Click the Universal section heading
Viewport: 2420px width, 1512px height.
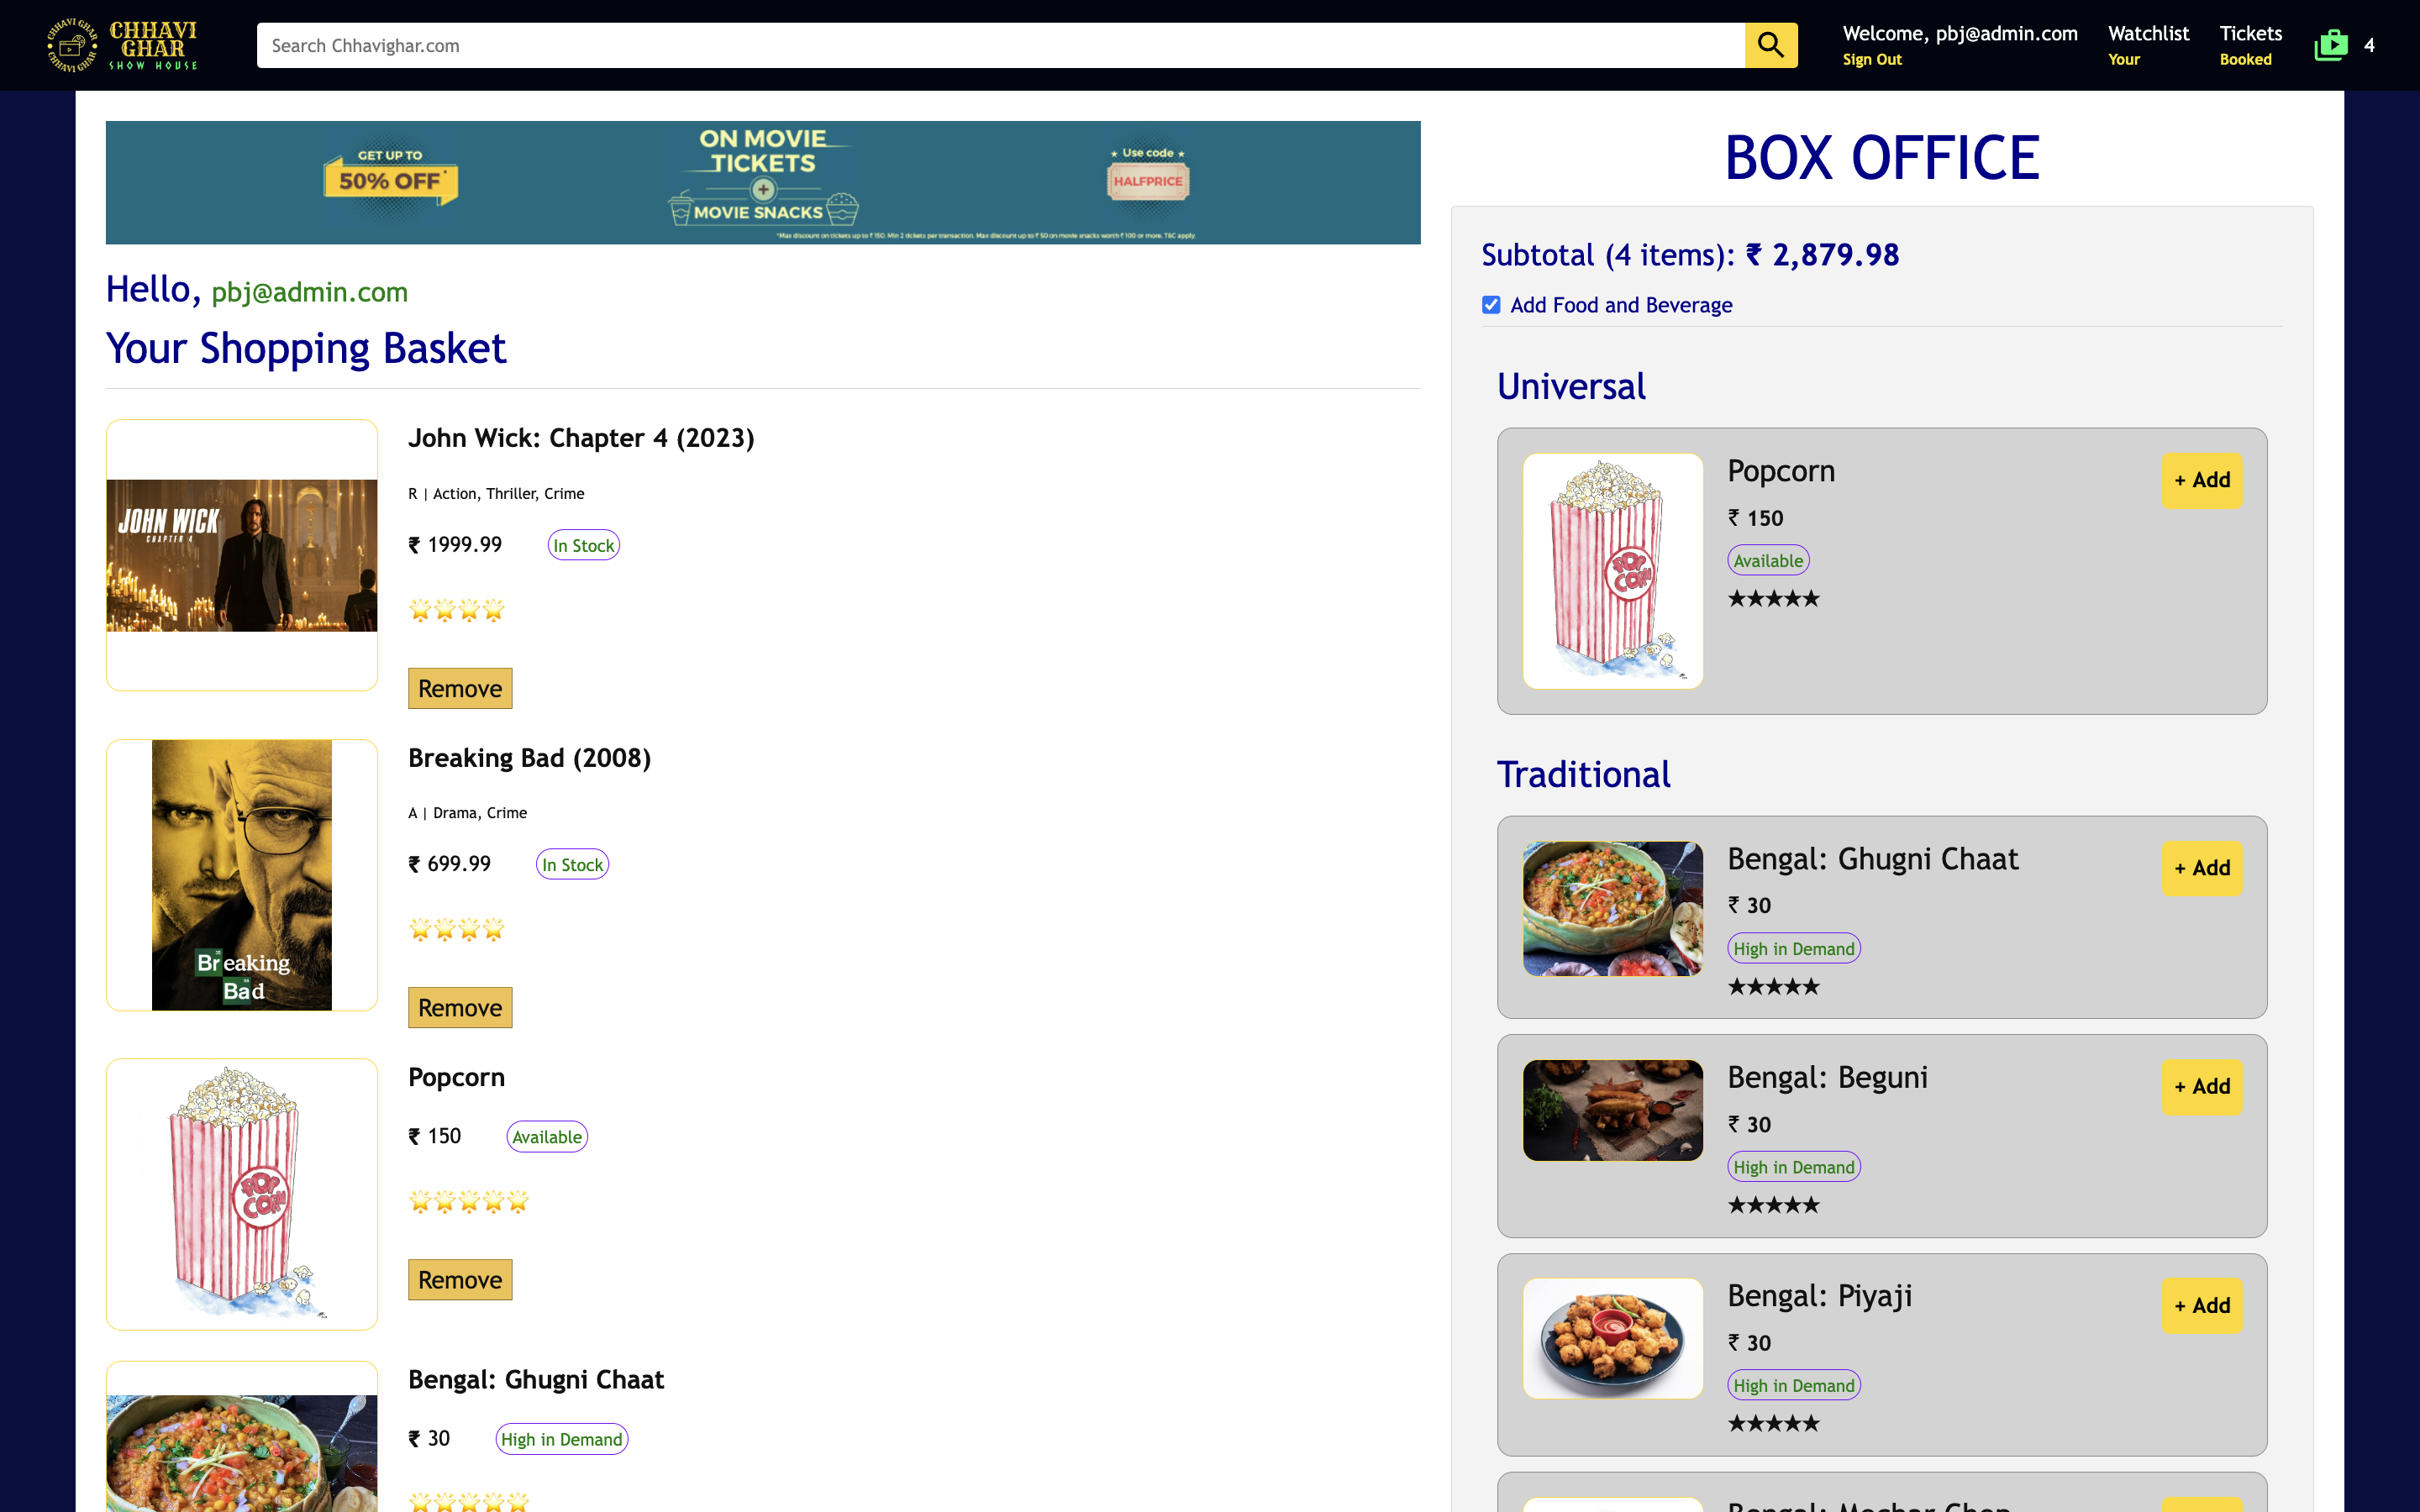(1570, 387)
